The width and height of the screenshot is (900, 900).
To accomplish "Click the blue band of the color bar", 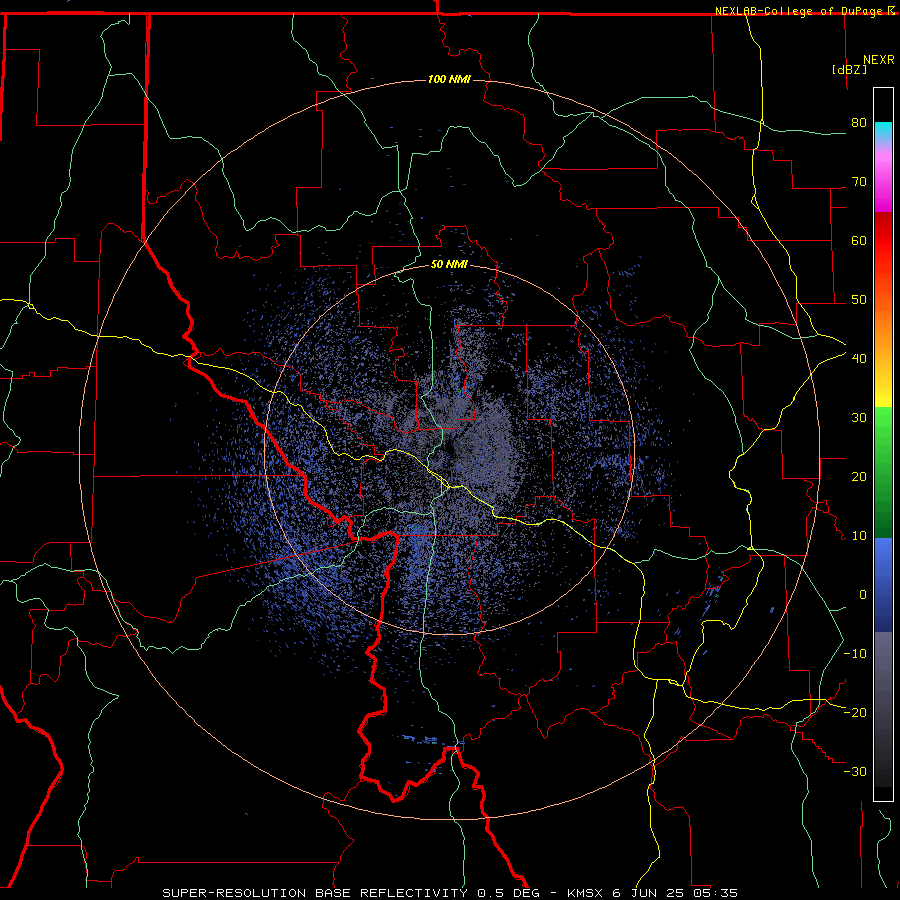I will [x=883, y=585].
